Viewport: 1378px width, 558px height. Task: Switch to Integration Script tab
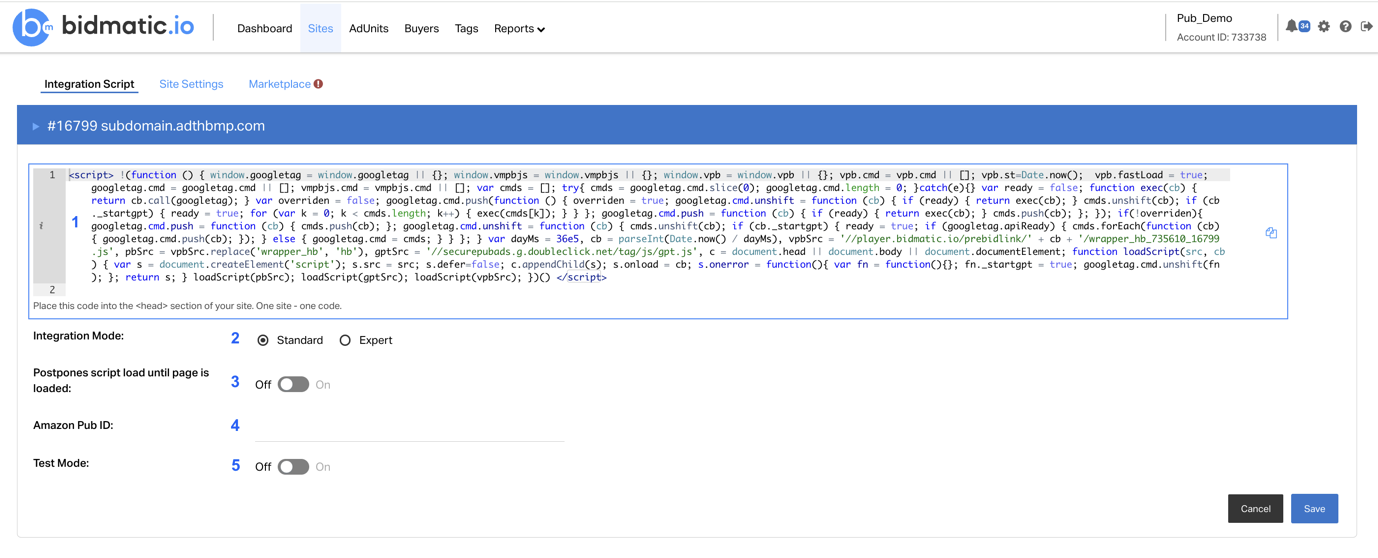pyautogui.click(x=89, y=84)
